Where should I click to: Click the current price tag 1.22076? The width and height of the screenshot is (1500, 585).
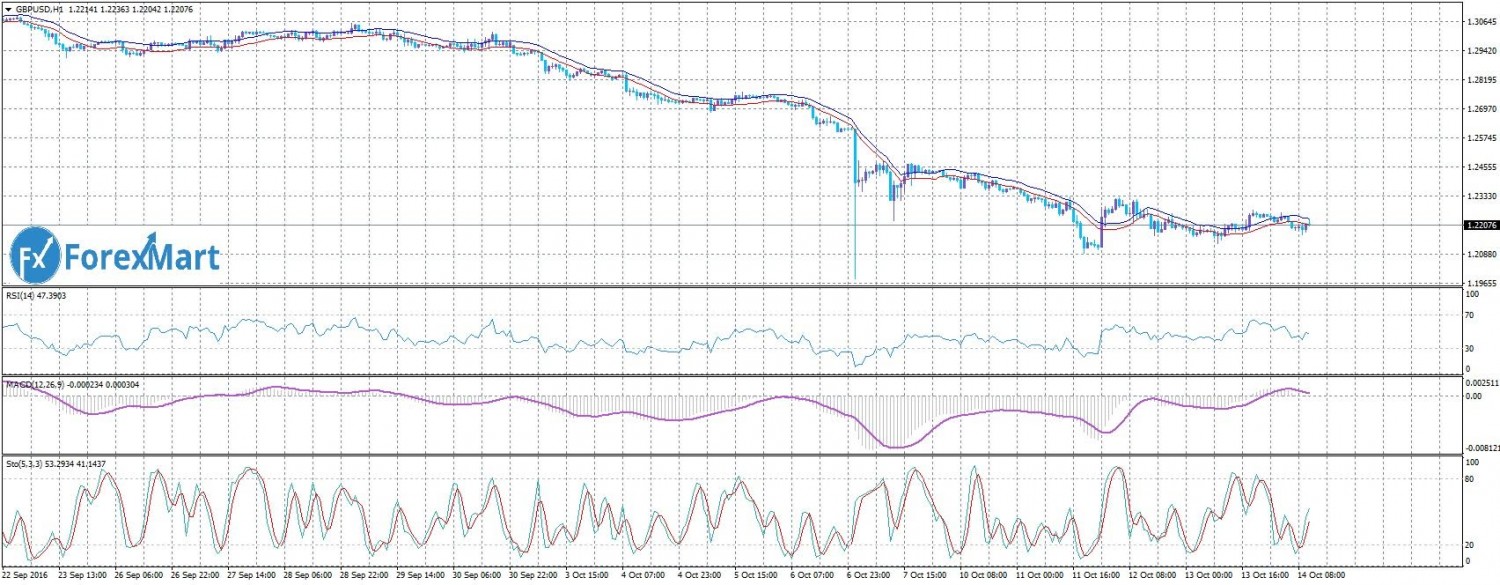pos(1479,226)
